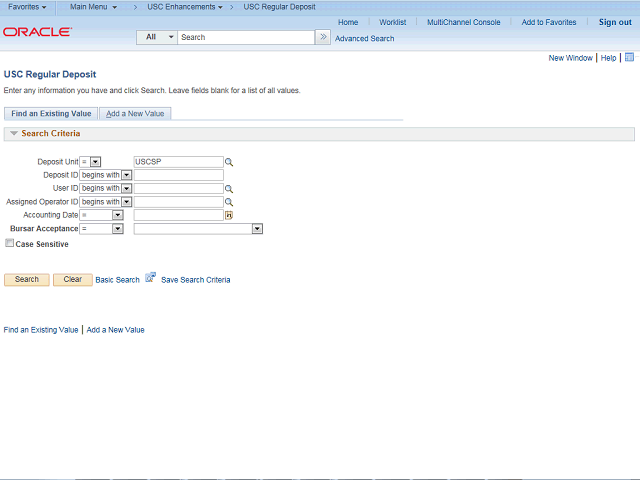640x480 pixels.
Task: Select the Find an Existing Value tab
Action: pyautogui.click(x=51, y=113)
